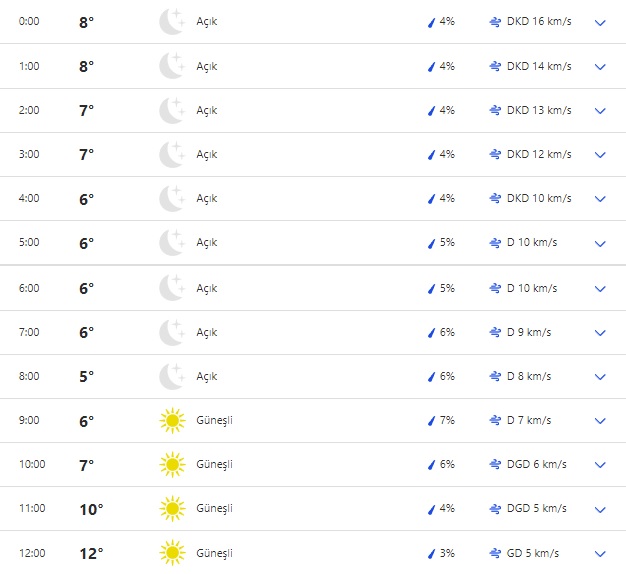Expand the 3:00 row chevron
The width and height of the screenshot is (626, 574).
(x=600, y=155)
